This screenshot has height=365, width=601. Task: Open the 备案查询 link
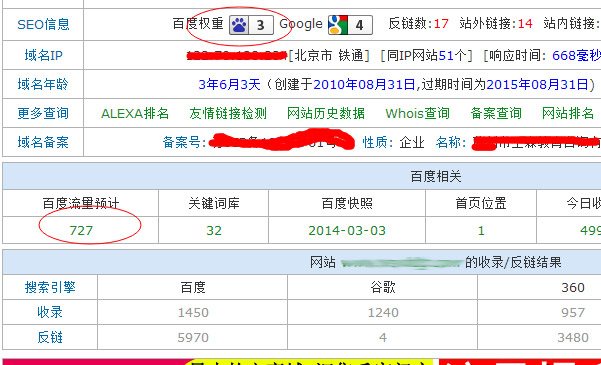click(x=496, y=113)
